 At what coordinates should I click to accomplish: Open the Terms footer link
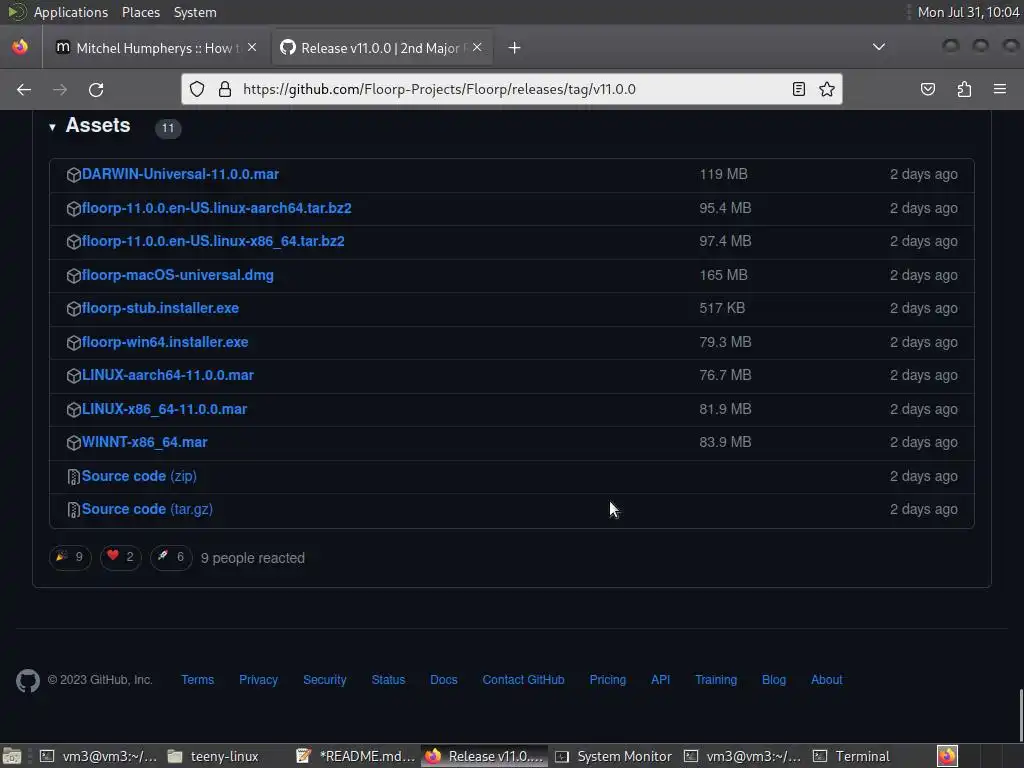coord(197,680)
